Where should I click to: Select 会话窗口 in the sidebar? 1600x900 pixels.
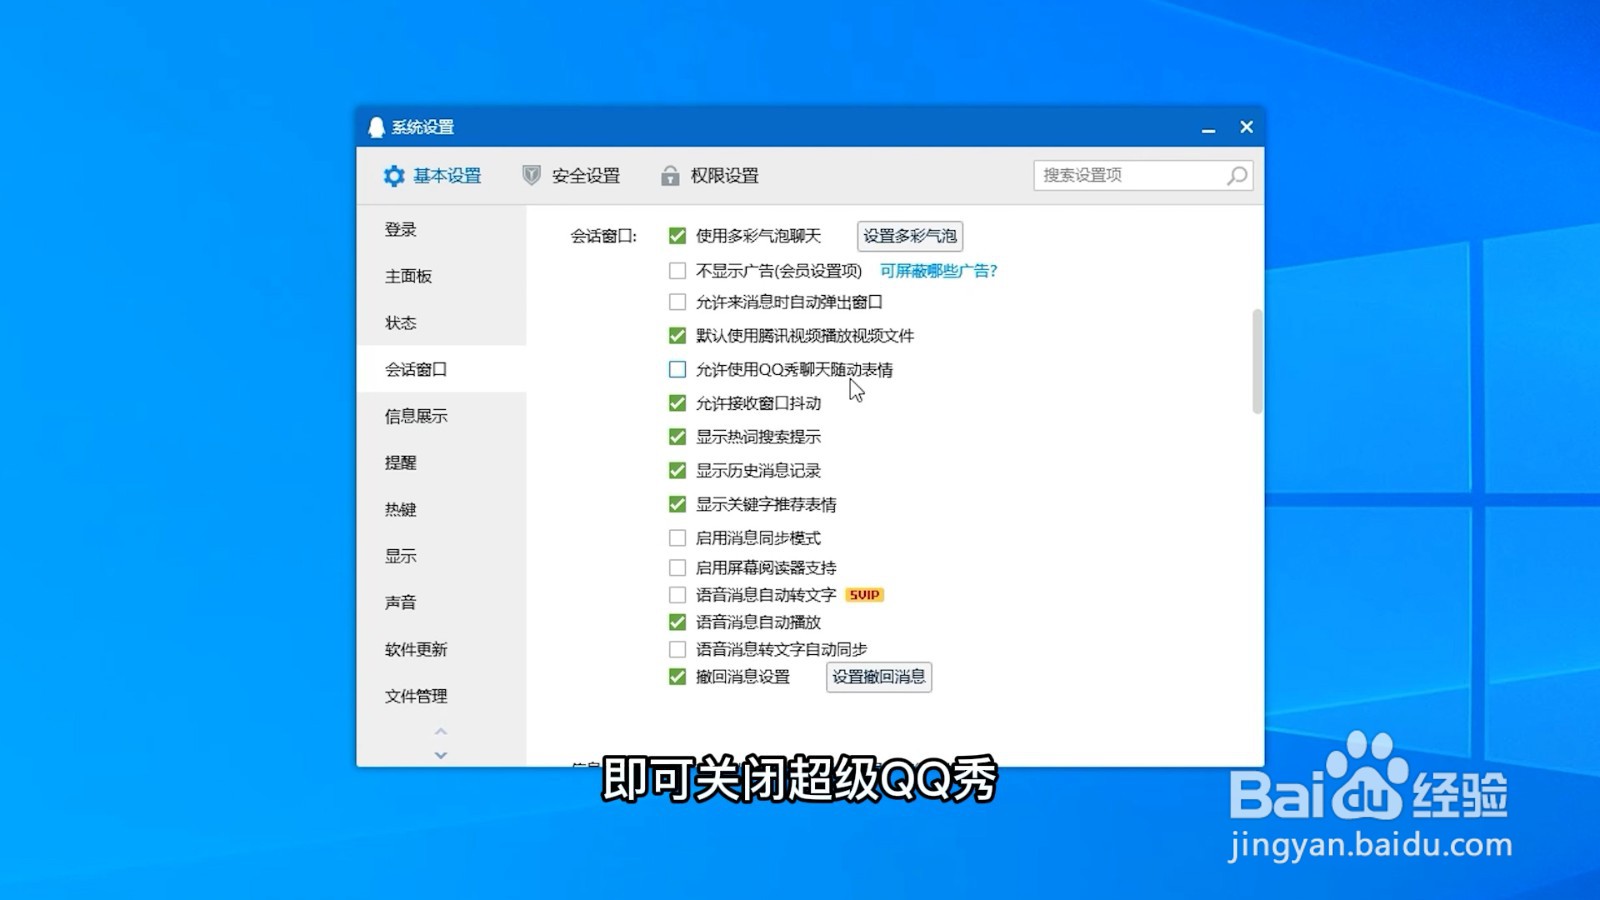(x=441, y=369)
